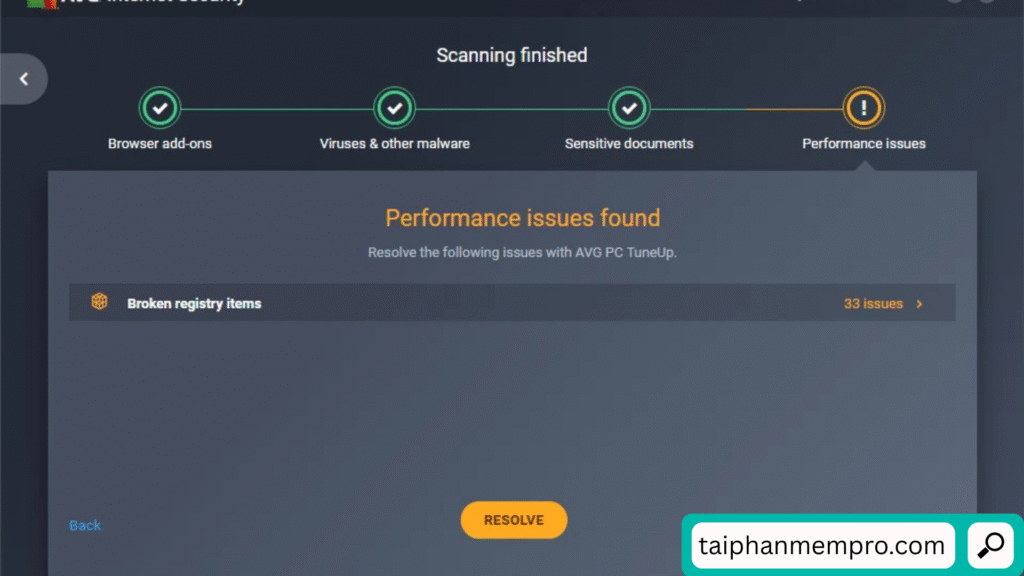This screenshot has height=576, width=1024.
Task: Switch to Viruses & other malware label
Action: pyautogui.click(x=394, y=144)
